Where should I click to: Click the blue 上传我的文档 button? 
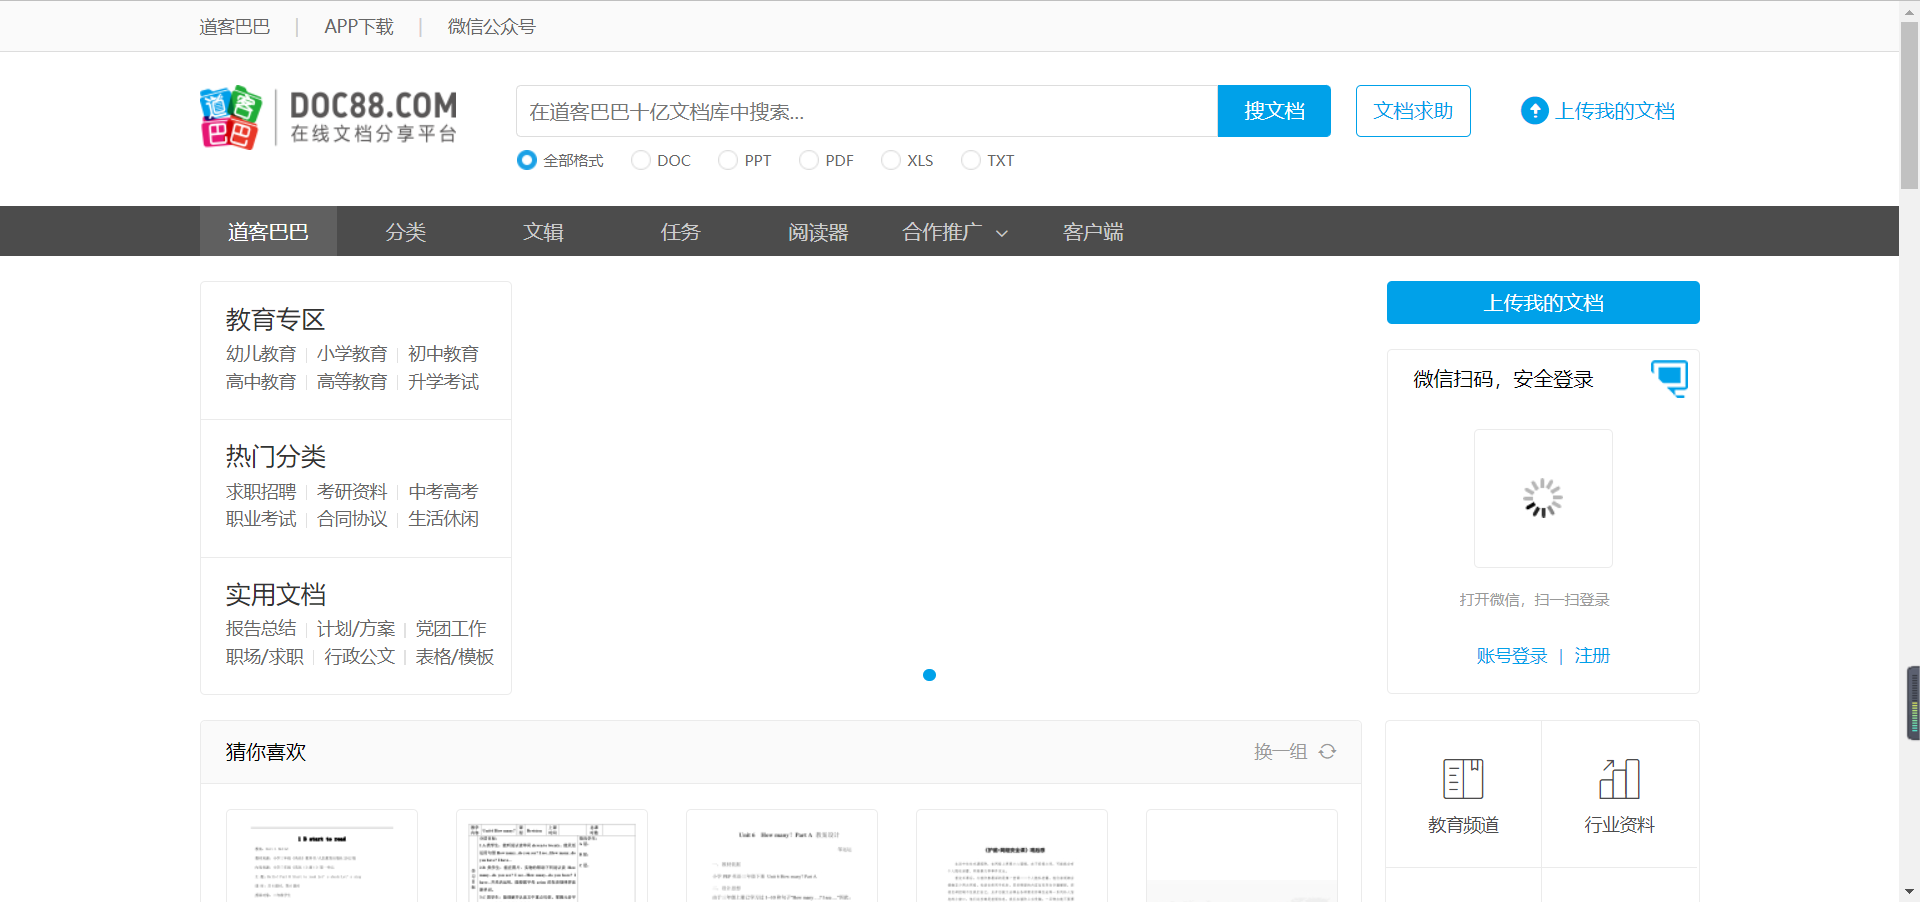coord(1543,303)
